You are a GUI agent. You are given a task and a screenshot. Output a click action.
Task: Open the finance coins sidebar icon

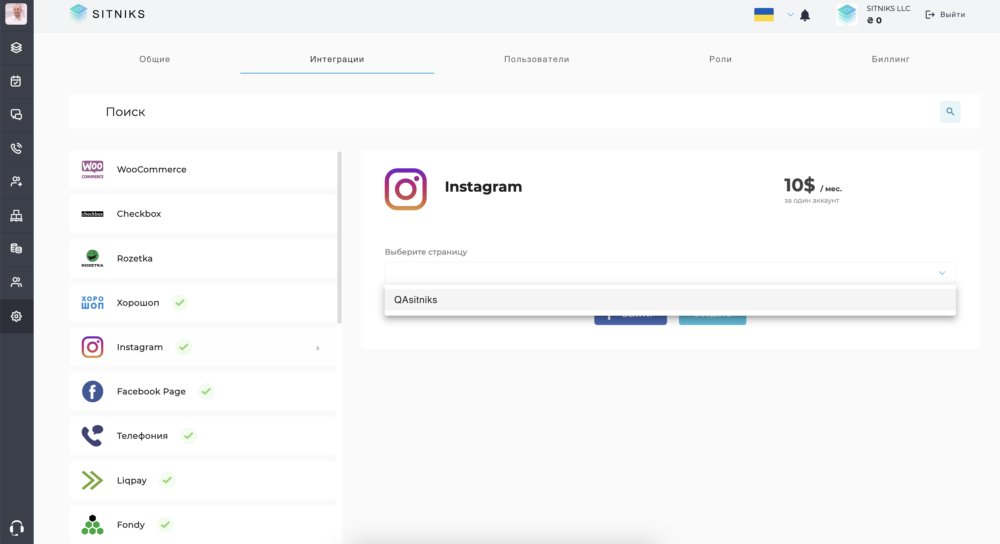[17, 249]
